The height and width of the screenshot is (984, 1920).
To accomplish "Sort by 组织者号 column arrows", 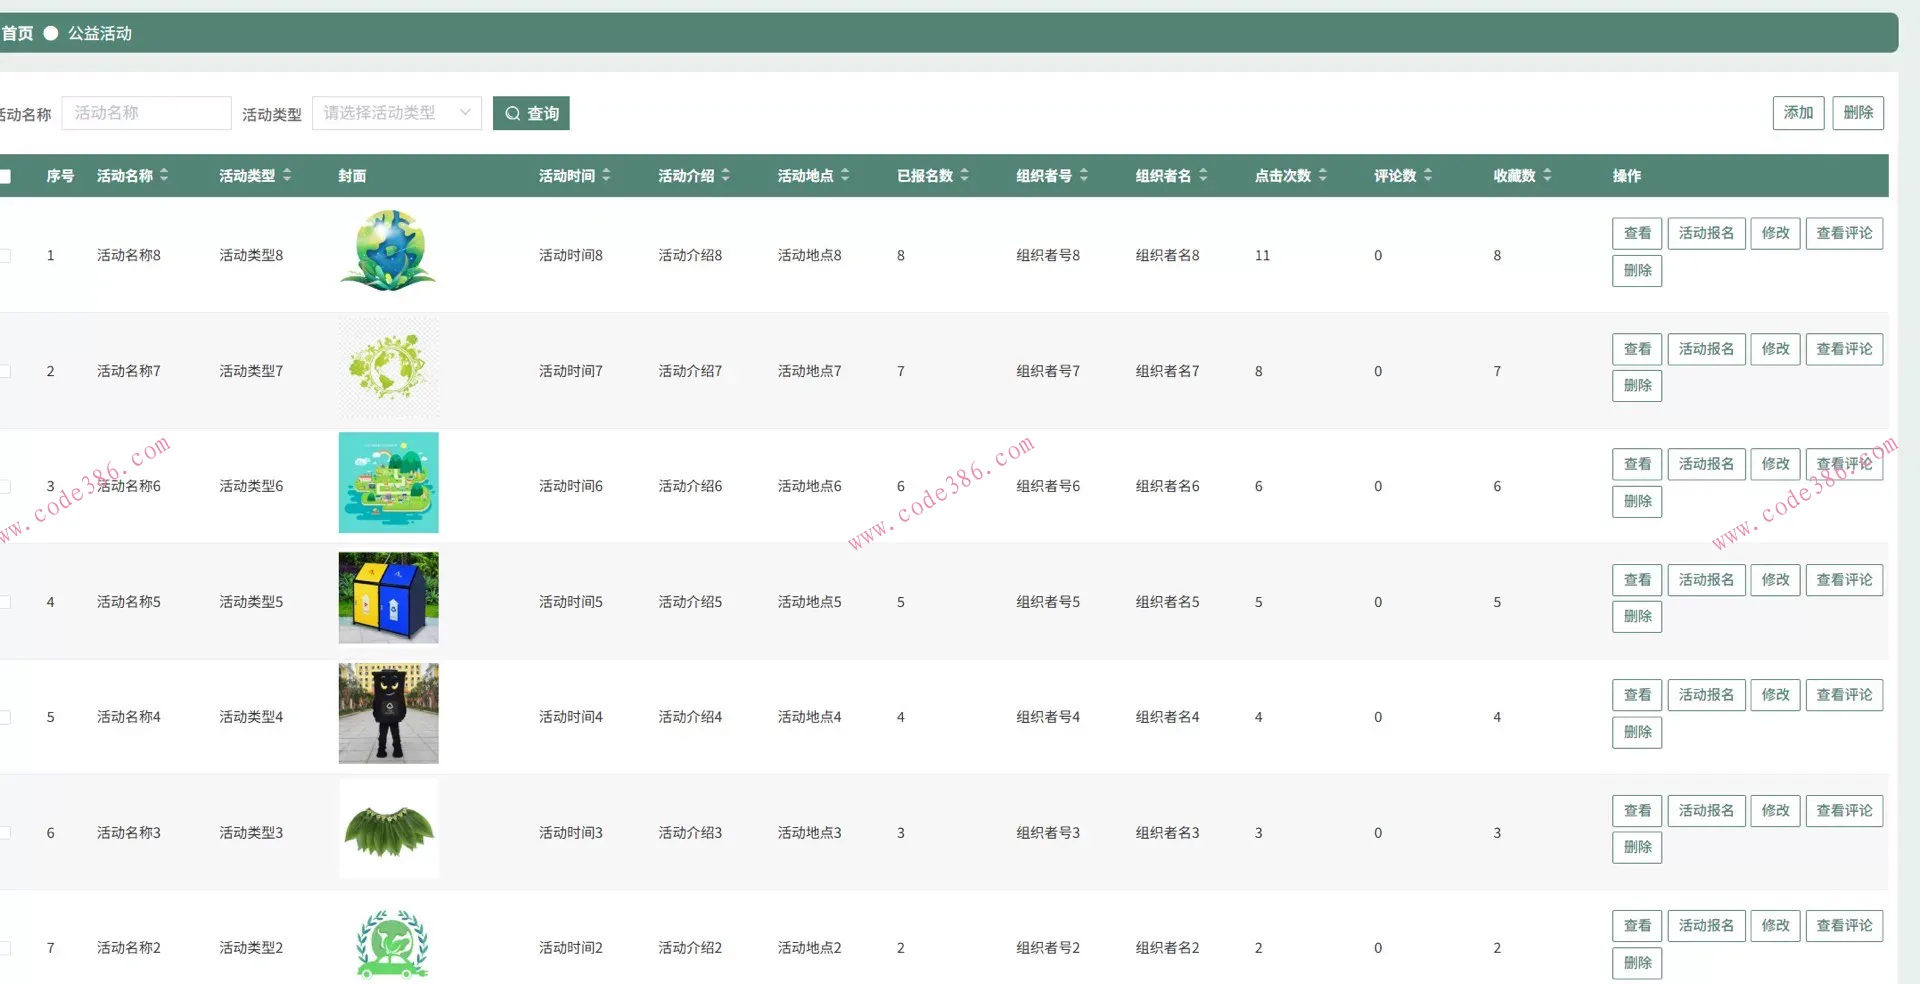I will click(1084, 175).
